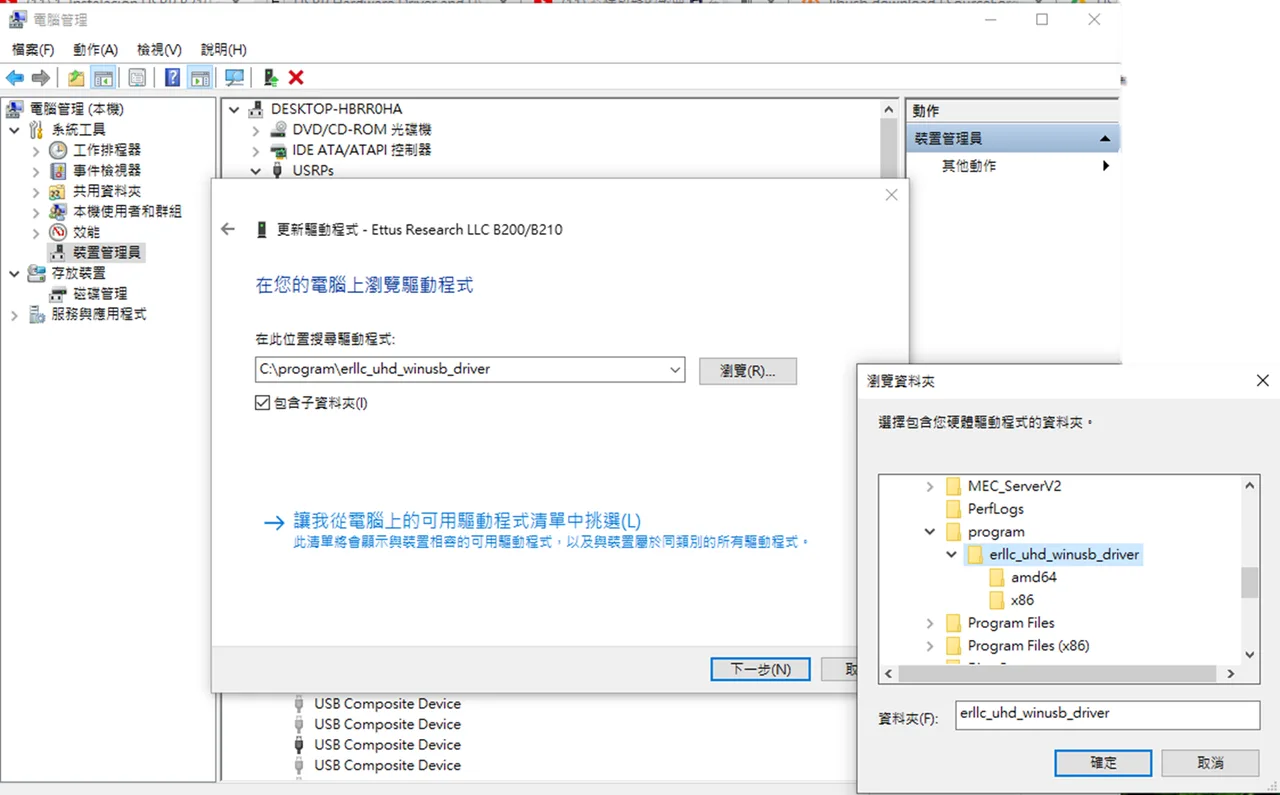
Task: Click the Up One Level folder icon
Action: click(77, 78)
